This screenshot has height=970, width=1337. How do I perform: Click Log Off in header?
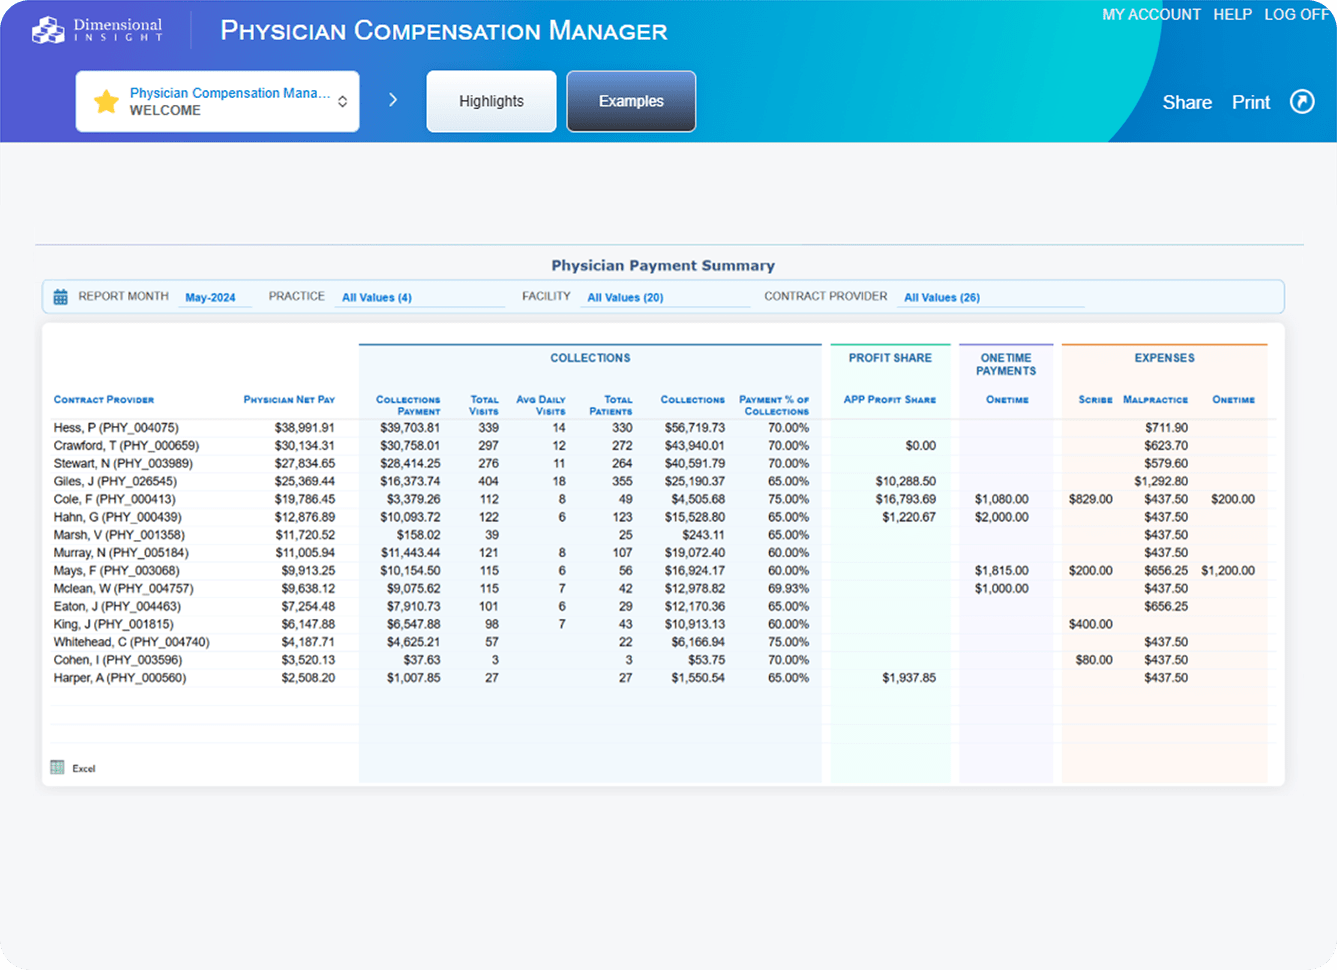1296,14
